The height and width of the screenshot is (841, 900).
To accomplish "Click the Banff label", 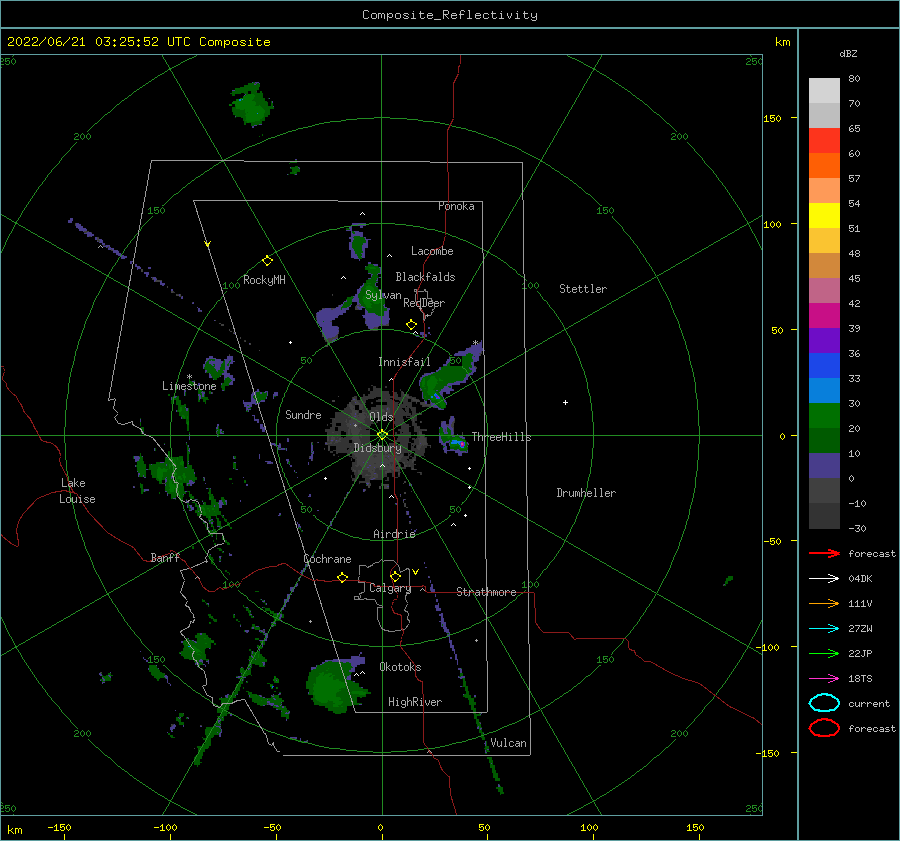I will click(x=165, y=557).
